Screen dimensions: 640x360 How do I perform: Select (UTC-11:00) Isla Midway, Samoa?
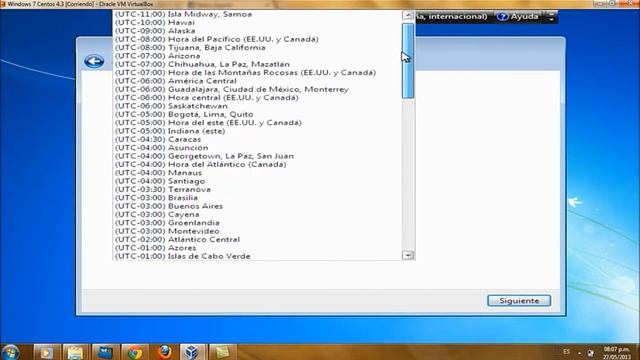point(257,14)
